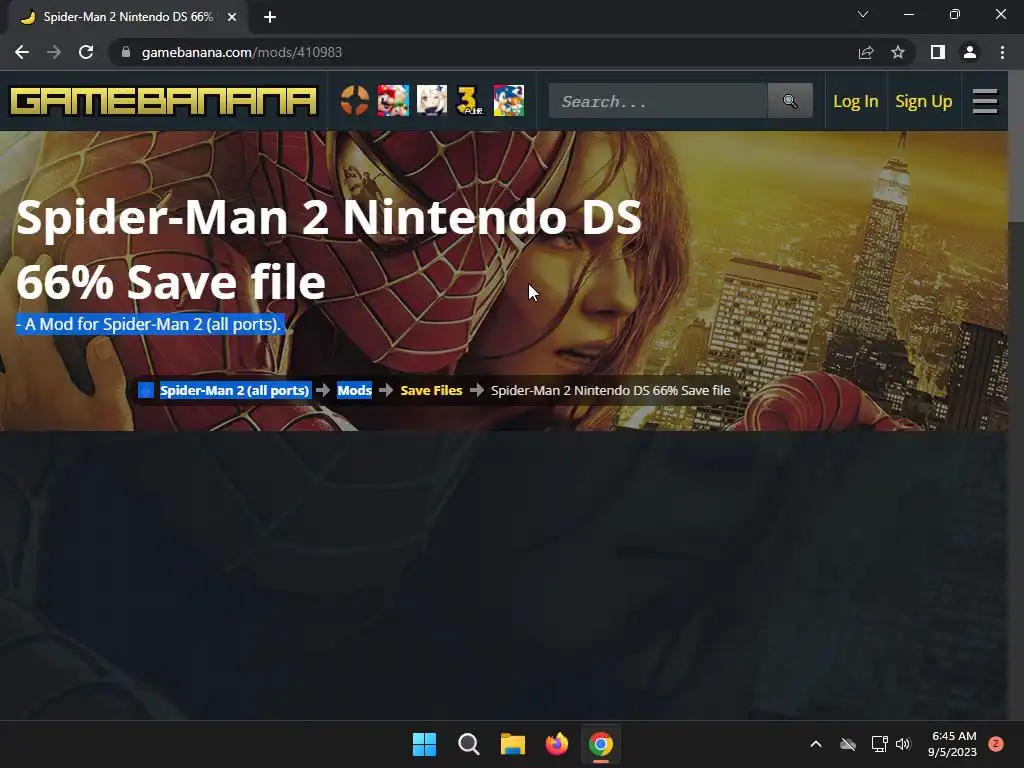Open the Chrome profile icon
The width and height of the screenshot is (1024, 768).
(x=970, y=52)
